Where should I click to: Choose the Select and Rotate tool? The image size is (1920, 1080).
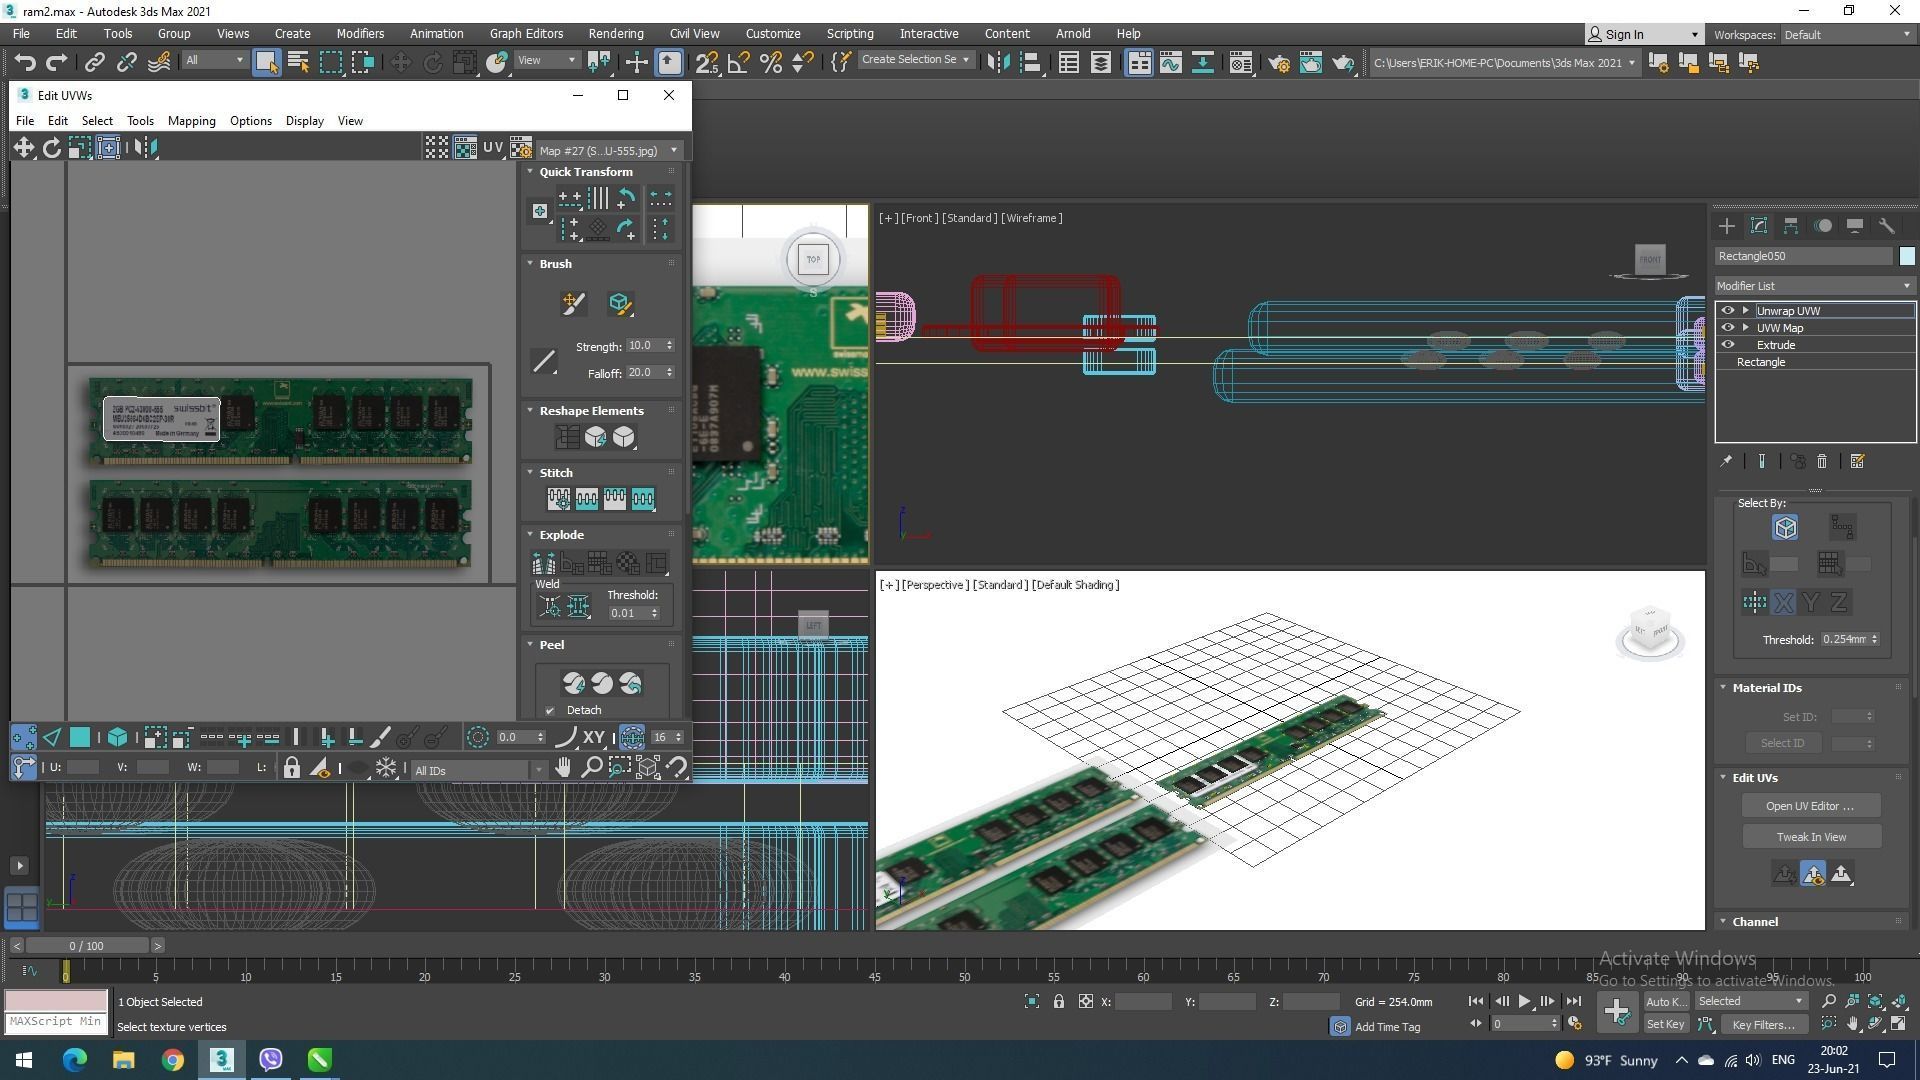432,63
